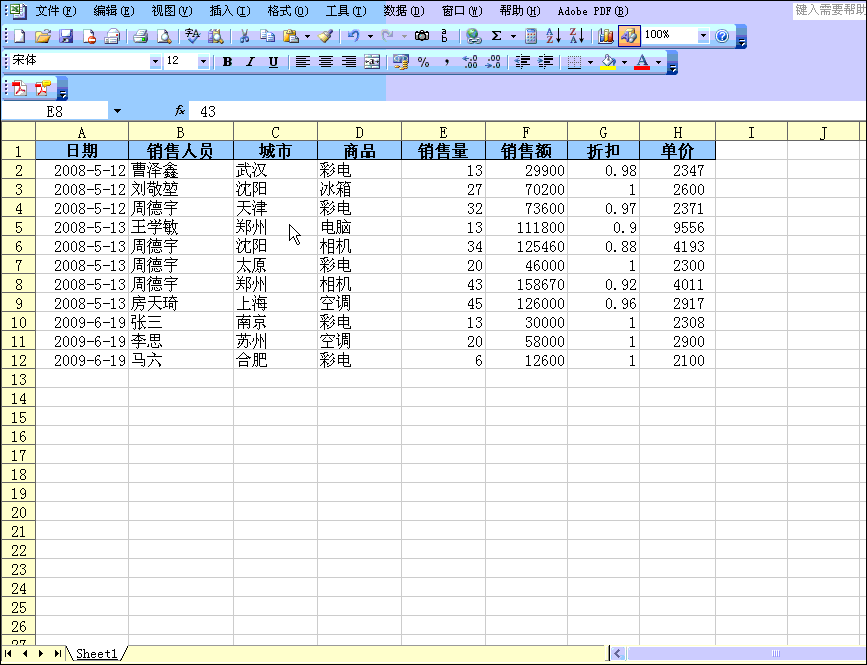
Task: Click the Save icon
Action: [68, 36]
